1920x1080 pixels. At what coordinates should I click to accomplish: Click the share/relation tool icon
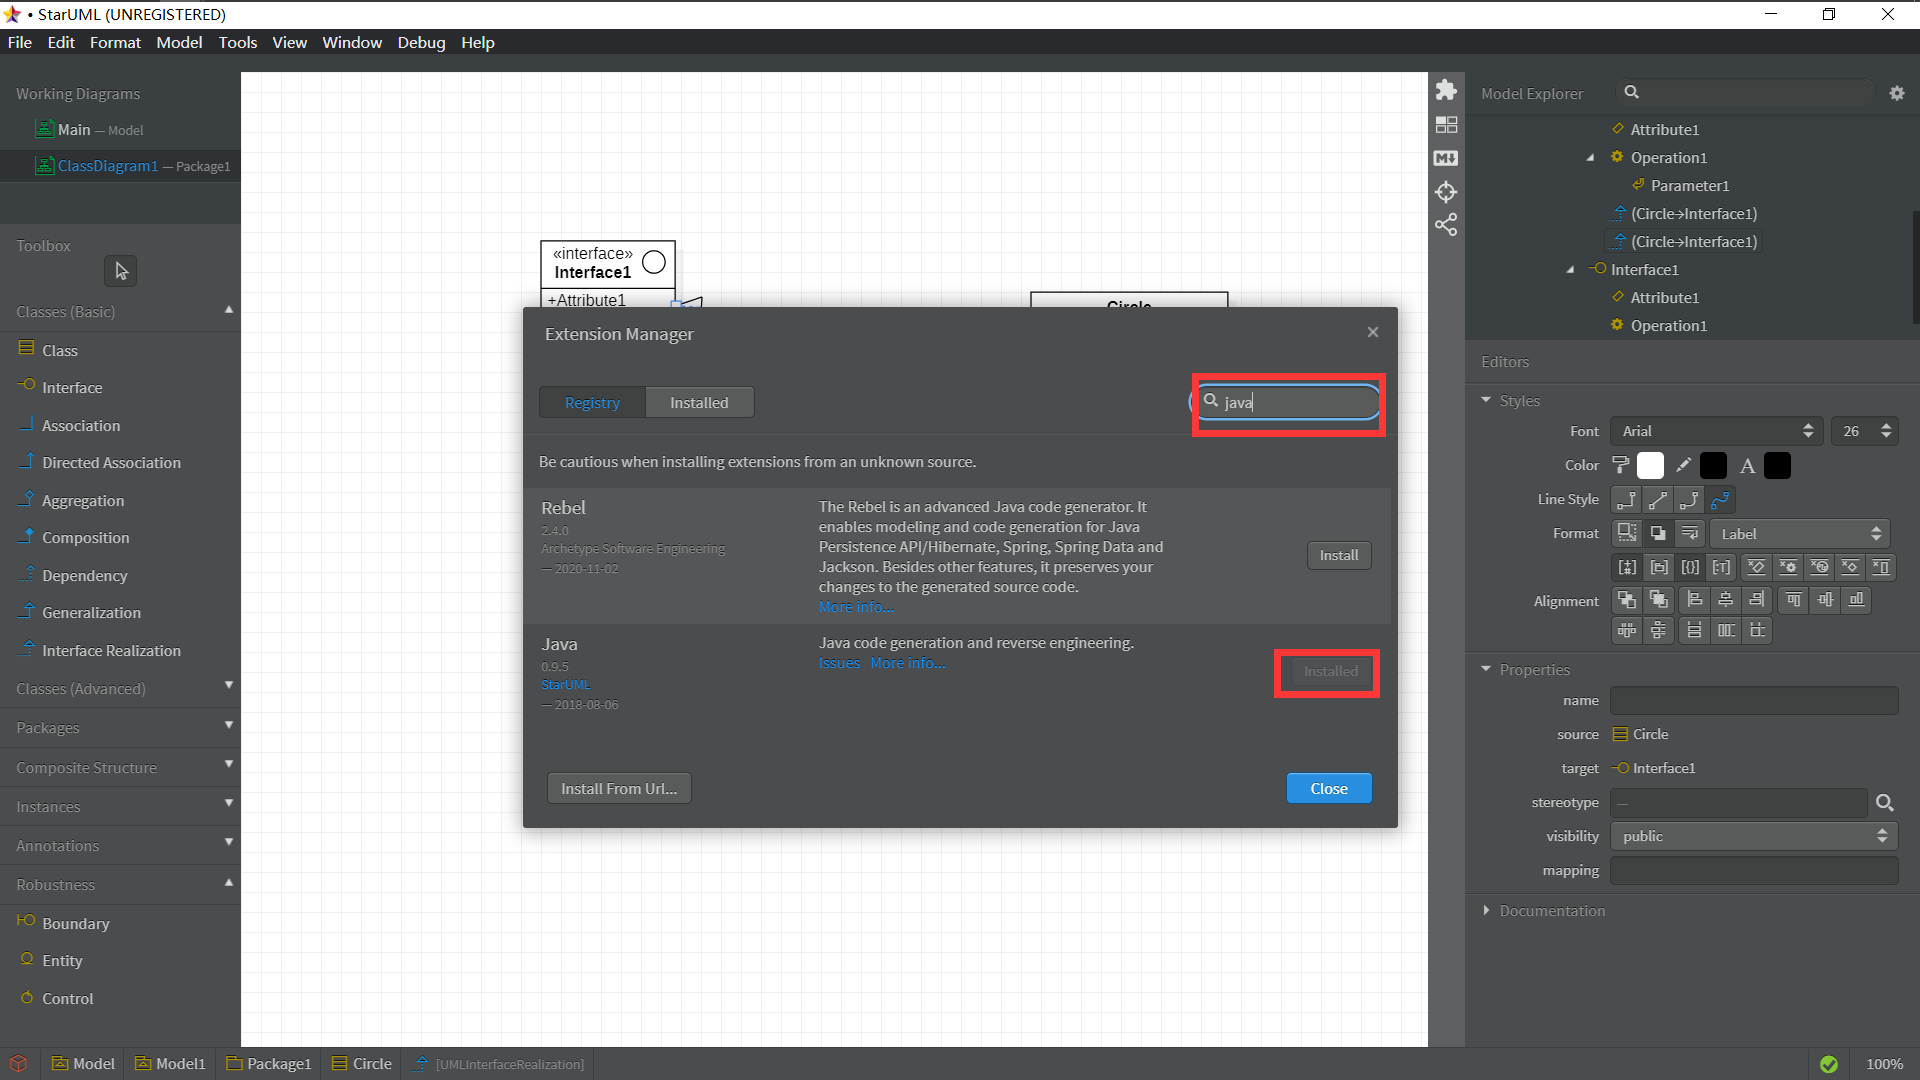[x=1447, y=224]
